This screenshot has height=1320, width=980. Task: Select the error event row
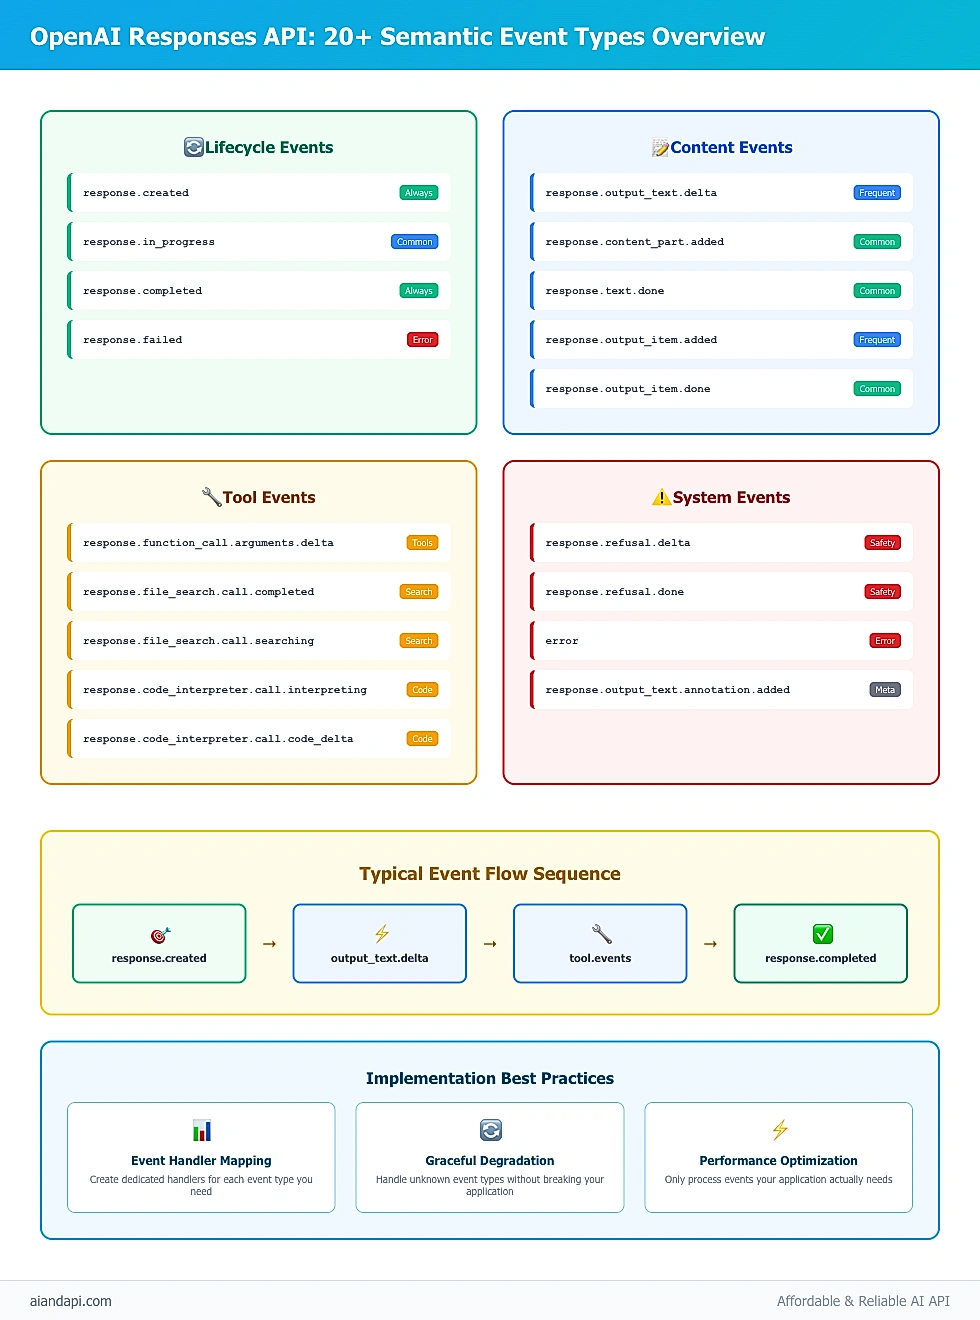pyautogui.click(x=721, y=641)
